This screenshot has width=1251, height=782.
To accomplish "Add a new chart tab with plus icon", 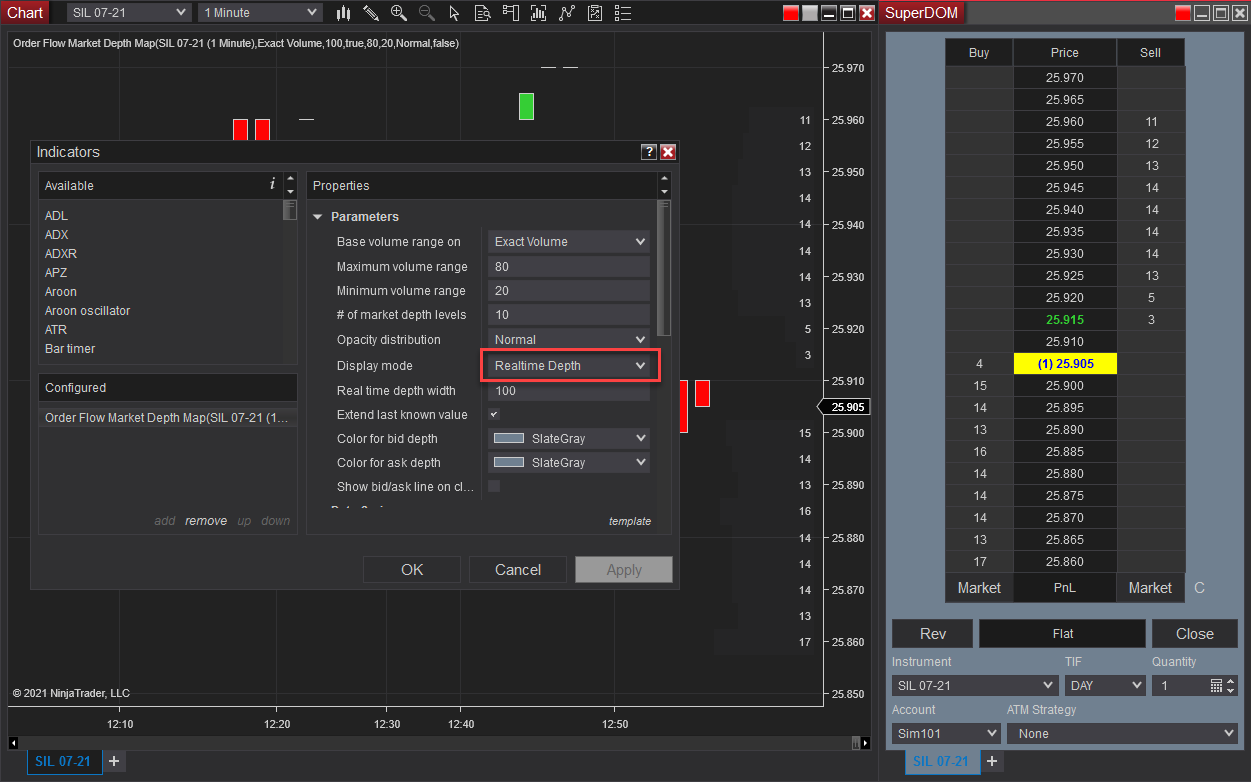I will (x=114, y=761).
